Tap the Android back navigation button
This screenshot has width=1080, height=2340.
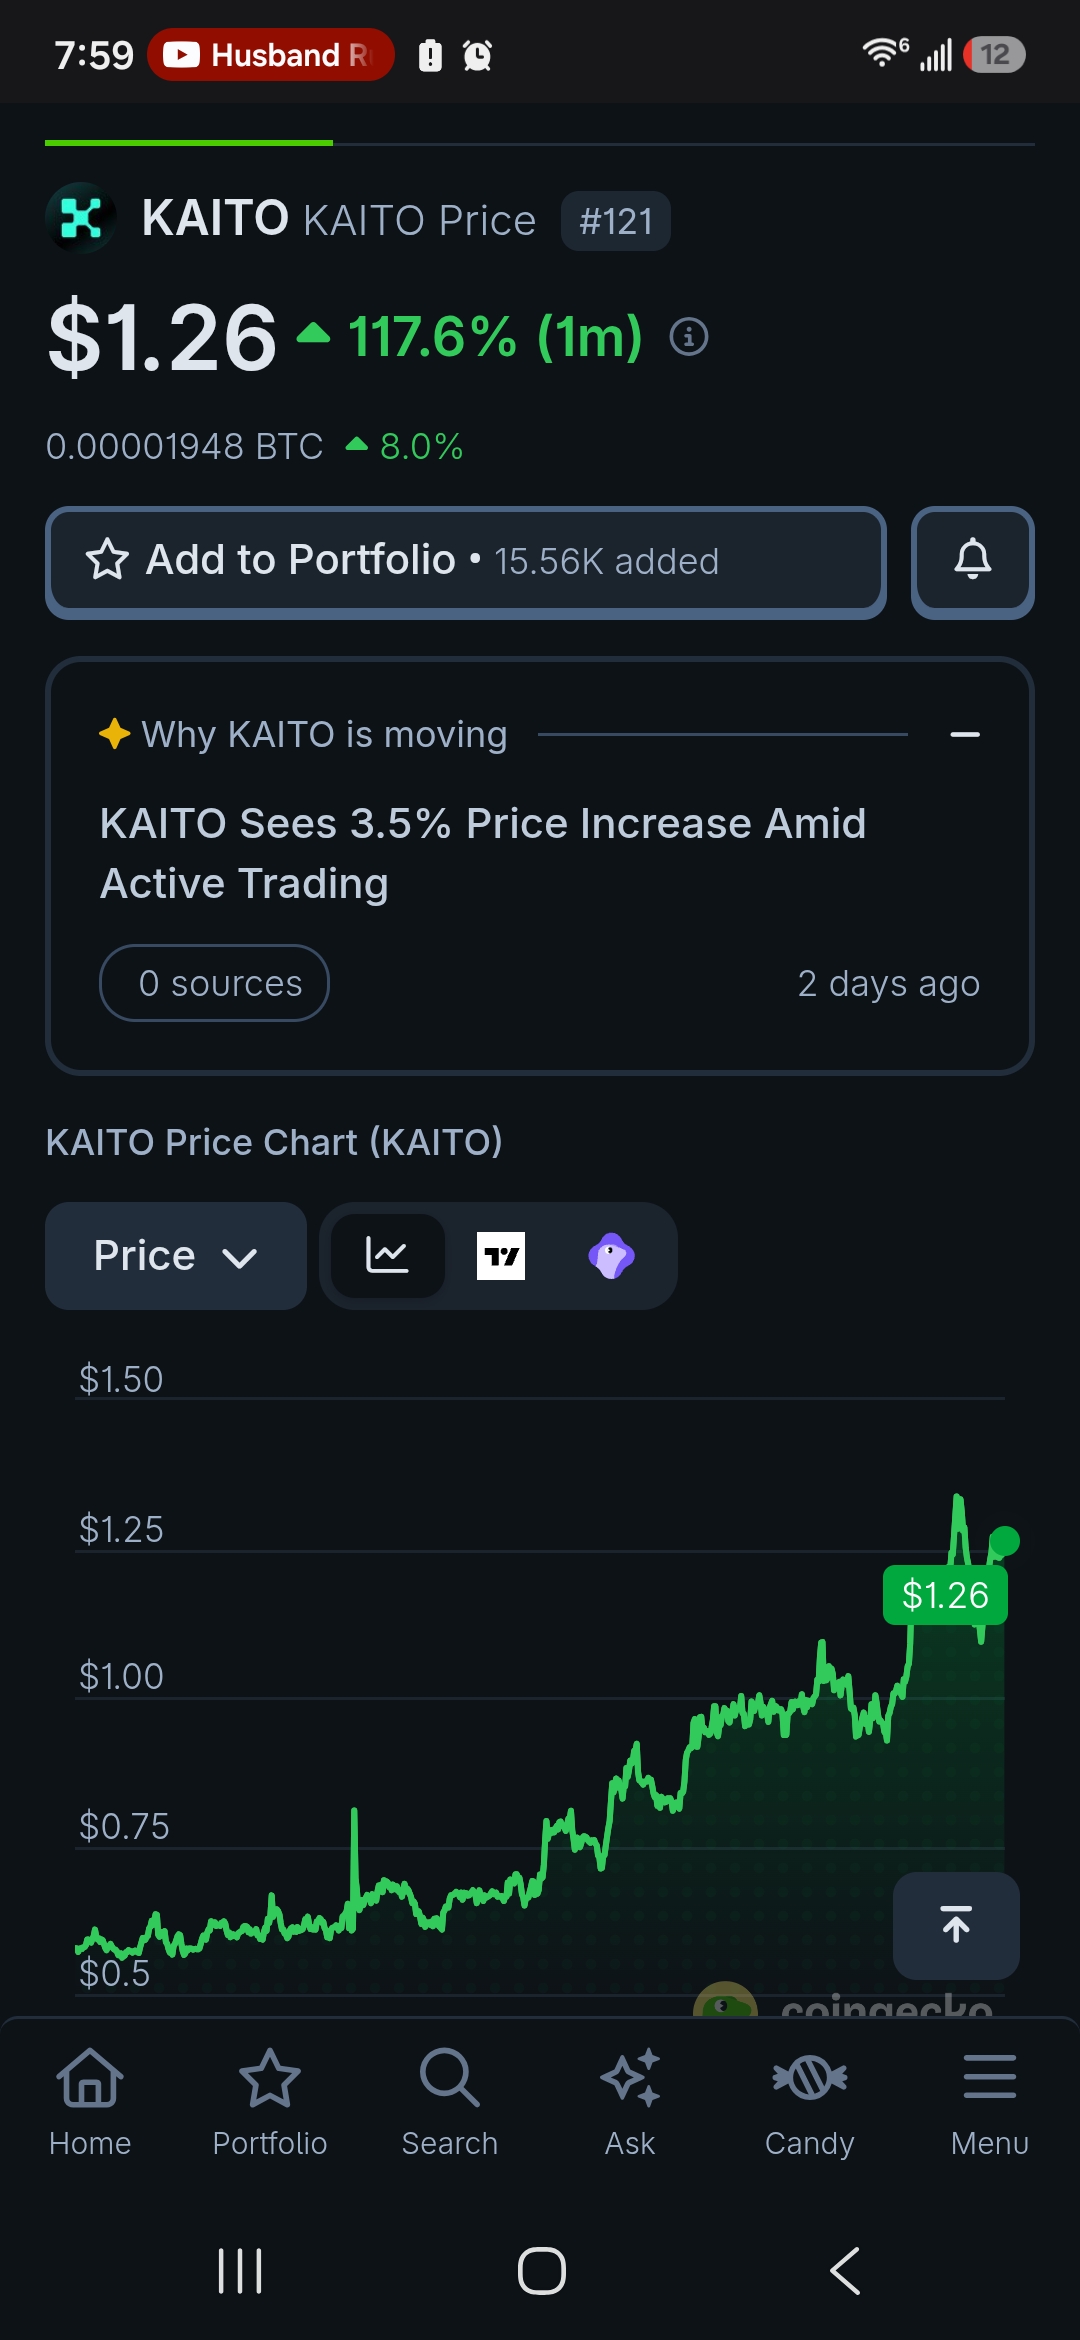click(x=845, y=2270)
